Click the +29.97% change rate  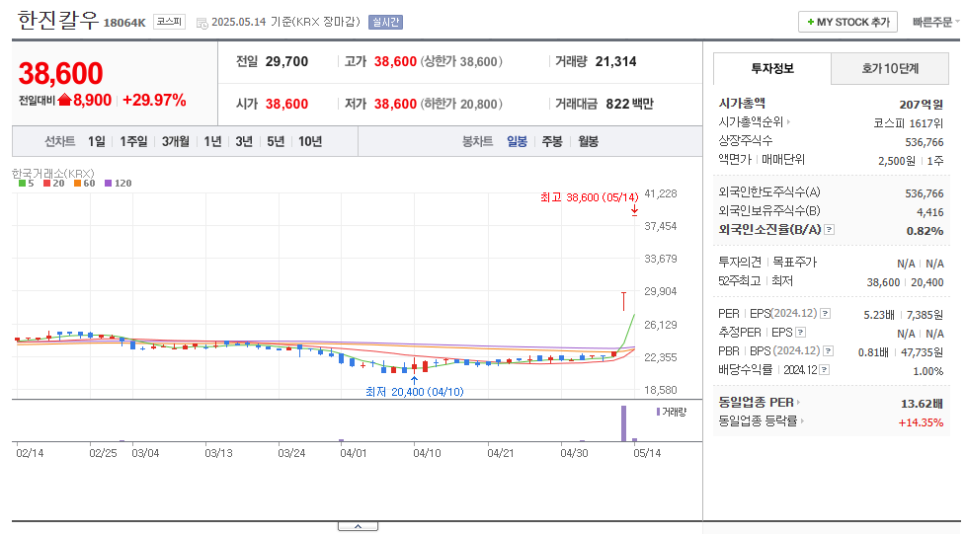point(154,100)
